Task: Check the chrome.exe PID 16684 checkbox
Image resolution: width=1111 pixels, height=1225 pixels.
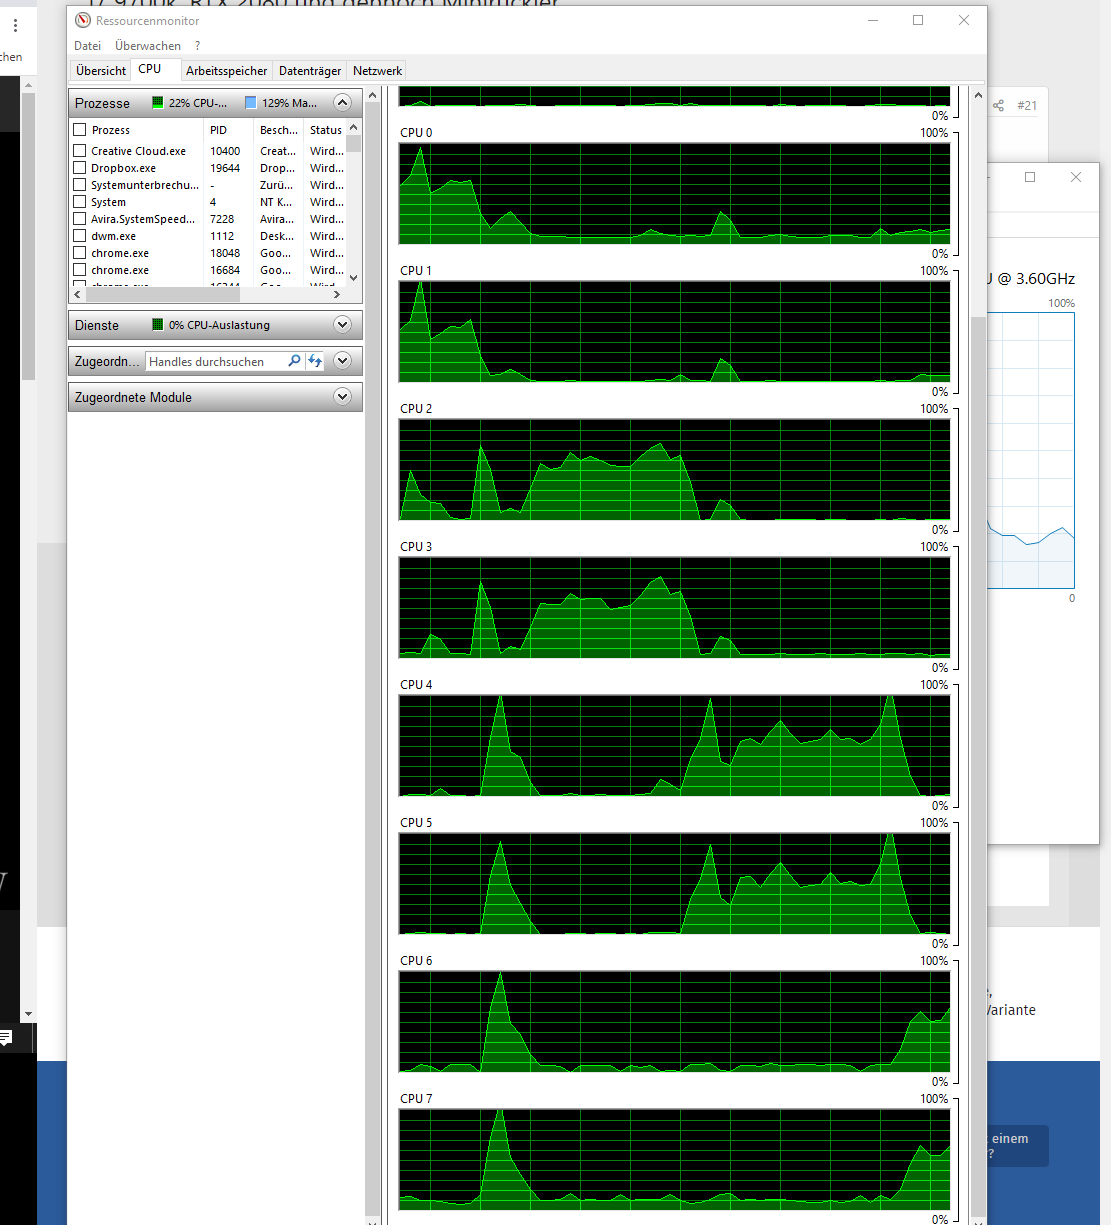Action: [80, 270]
